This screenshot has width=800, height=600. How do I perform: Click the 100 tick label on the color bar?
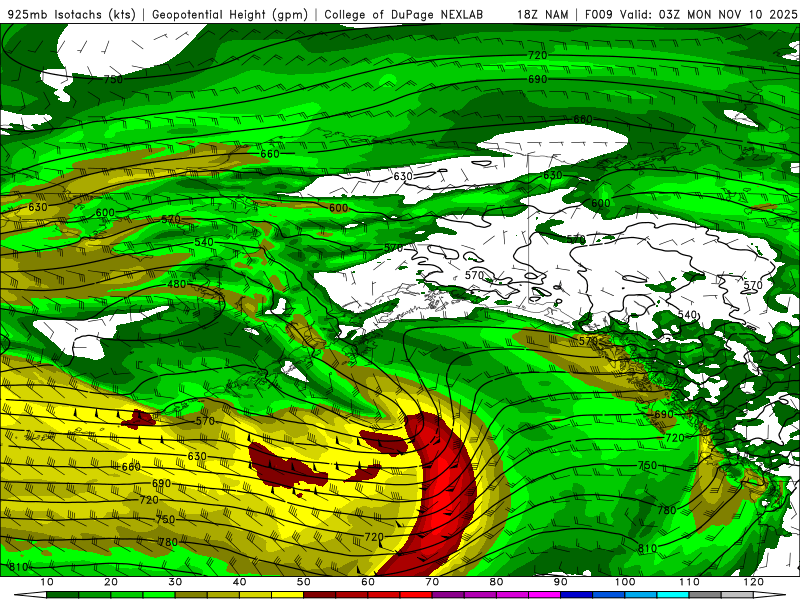pyautogui.click(x=624, y=582)
